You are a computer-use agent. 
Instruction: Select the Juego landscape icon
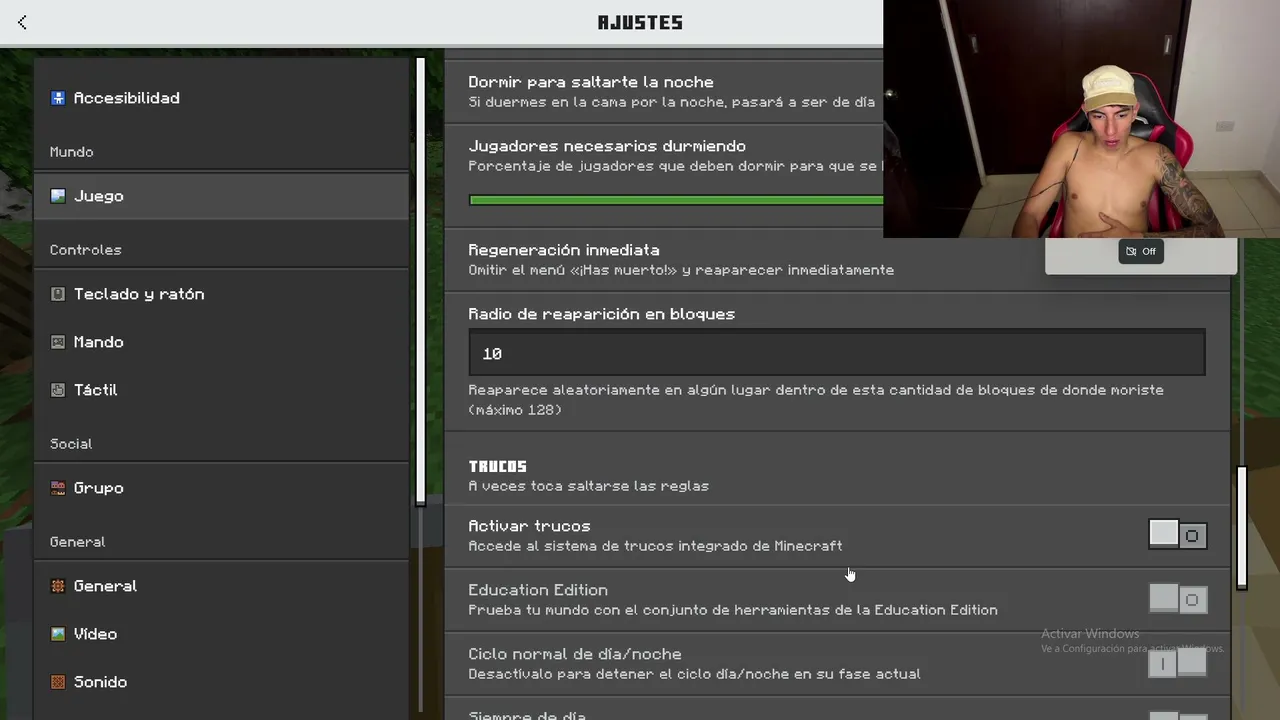pos(58,196)
